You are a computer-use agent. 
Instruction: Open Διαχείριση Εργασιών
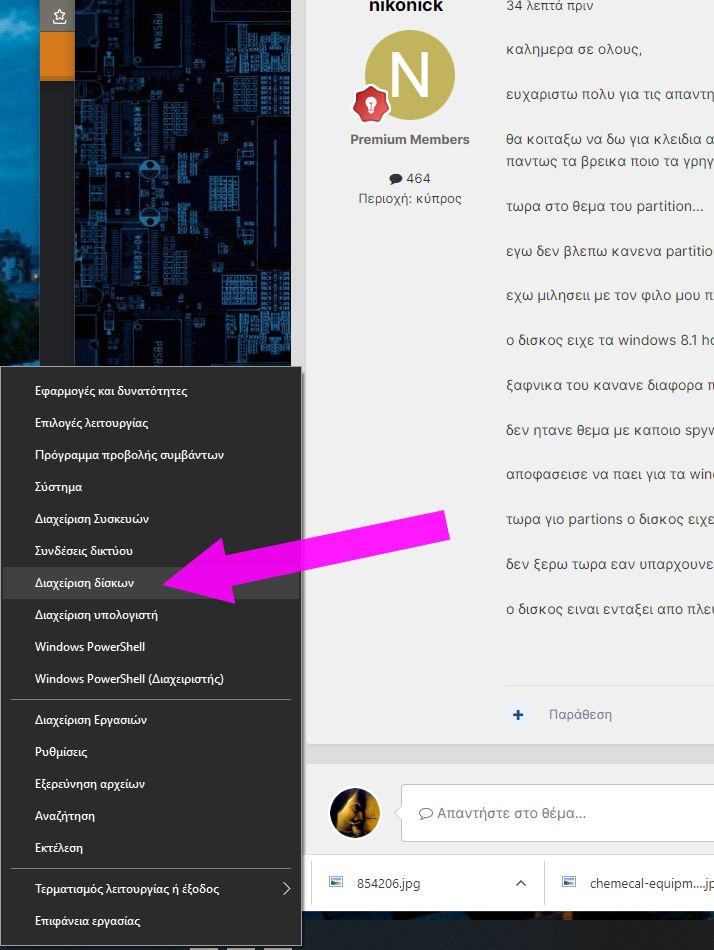151,720
